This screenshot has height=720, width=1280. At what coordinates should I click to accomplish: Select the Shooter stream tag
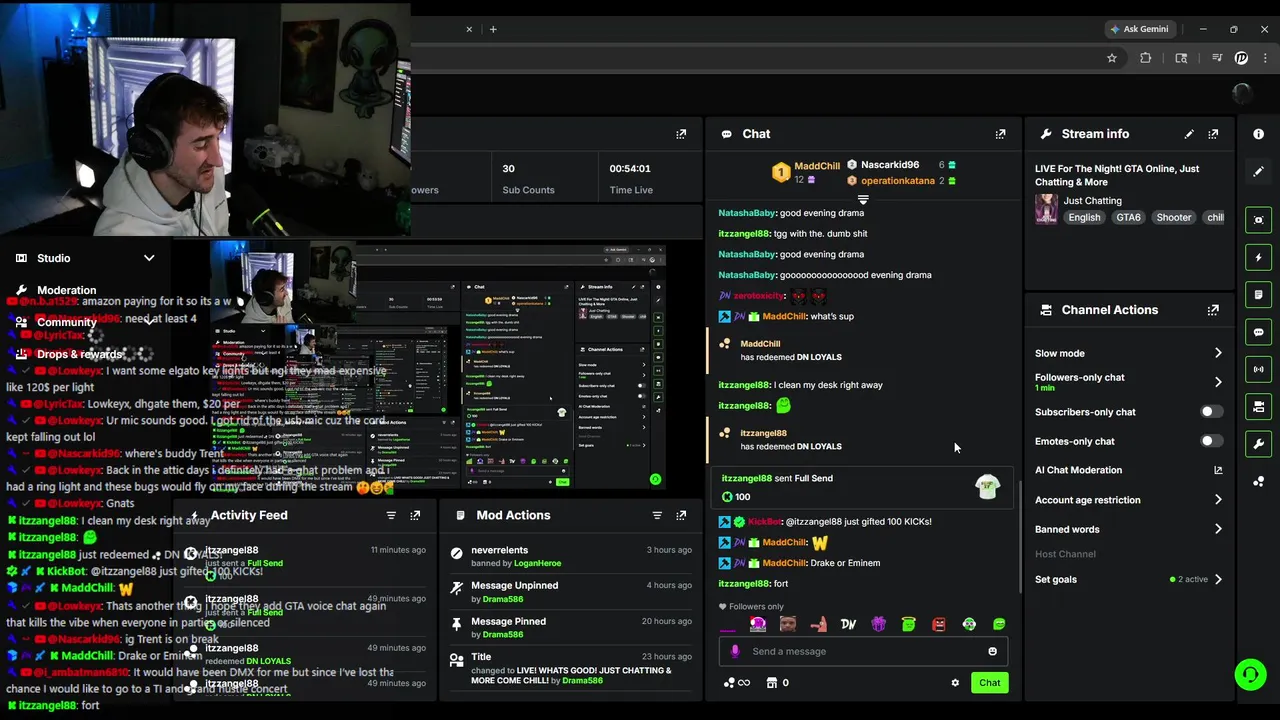click(1174, 217)
